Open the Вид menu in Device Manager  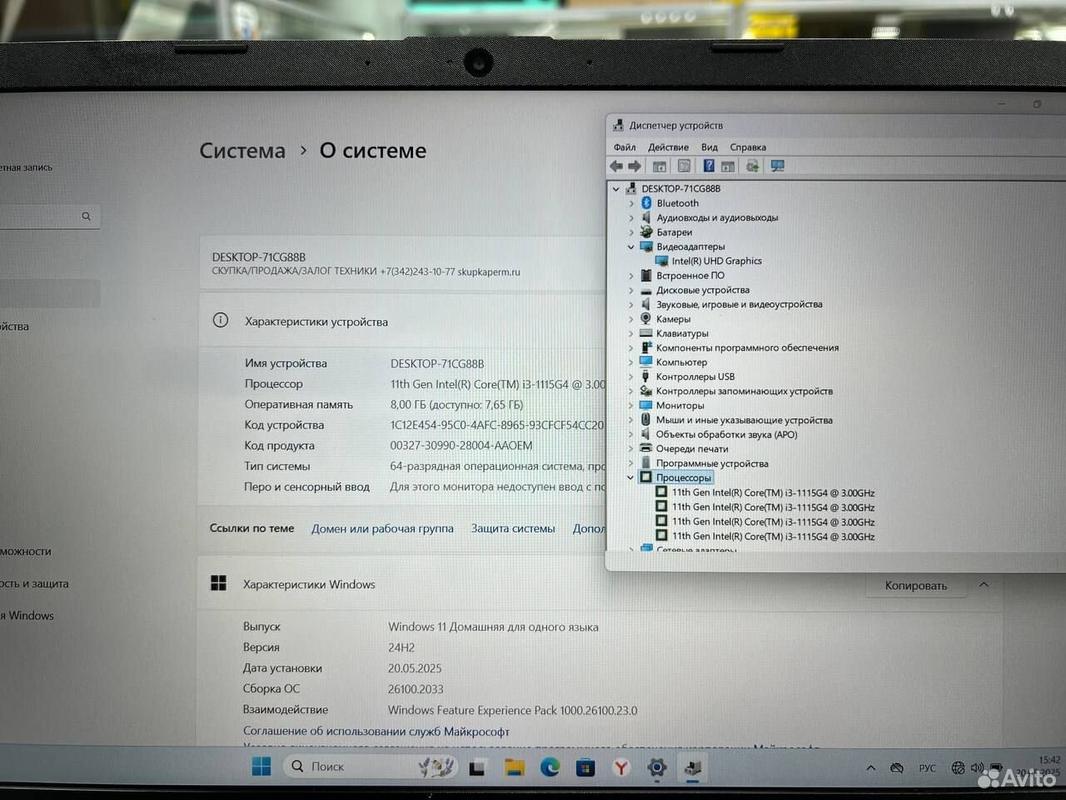click(709, 147)
